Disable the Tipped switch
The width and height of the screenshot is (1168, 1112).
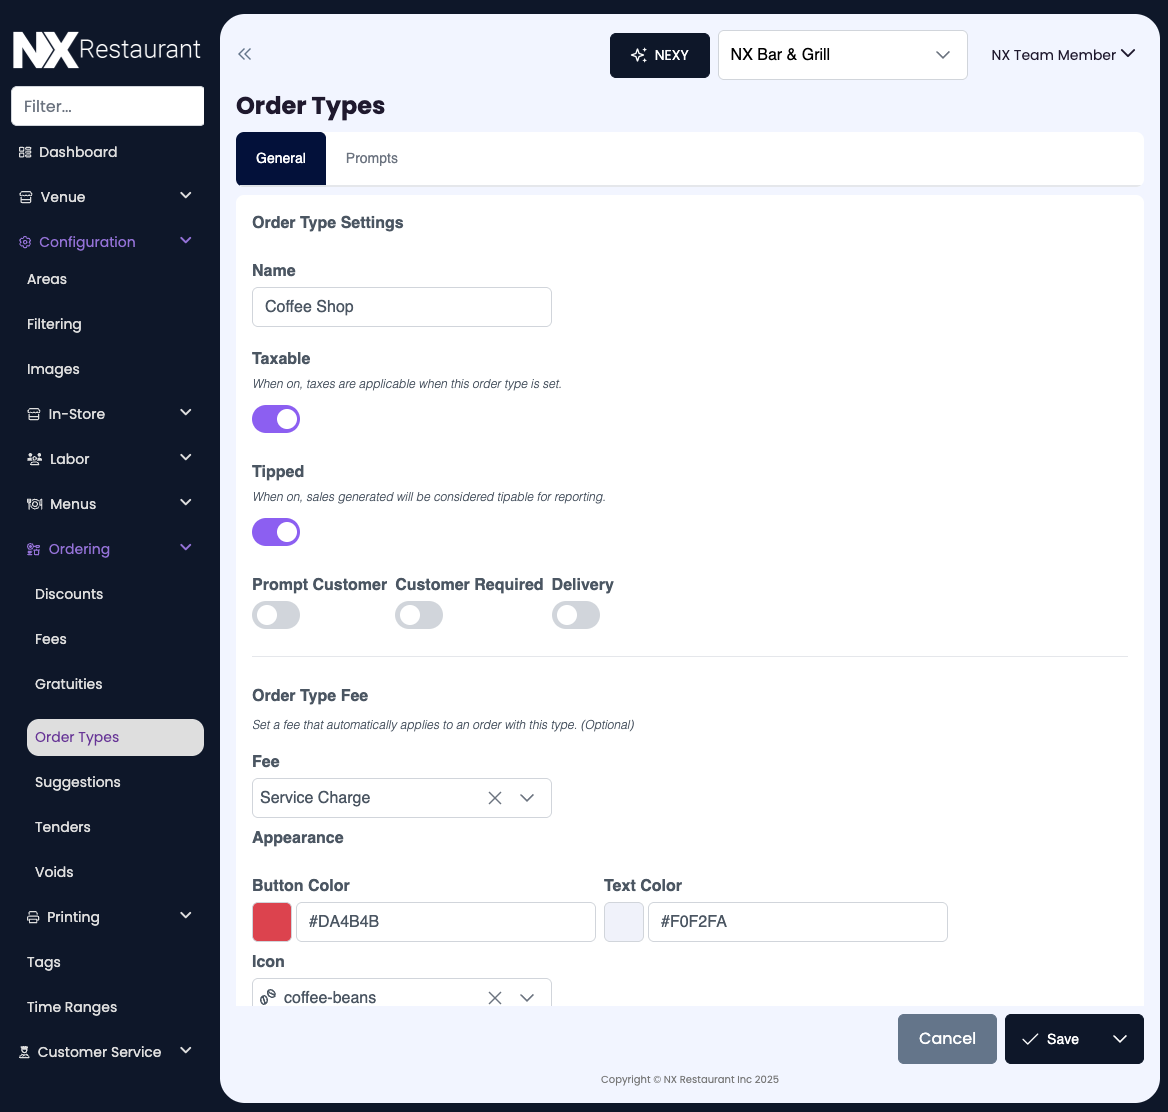[276, 532]
